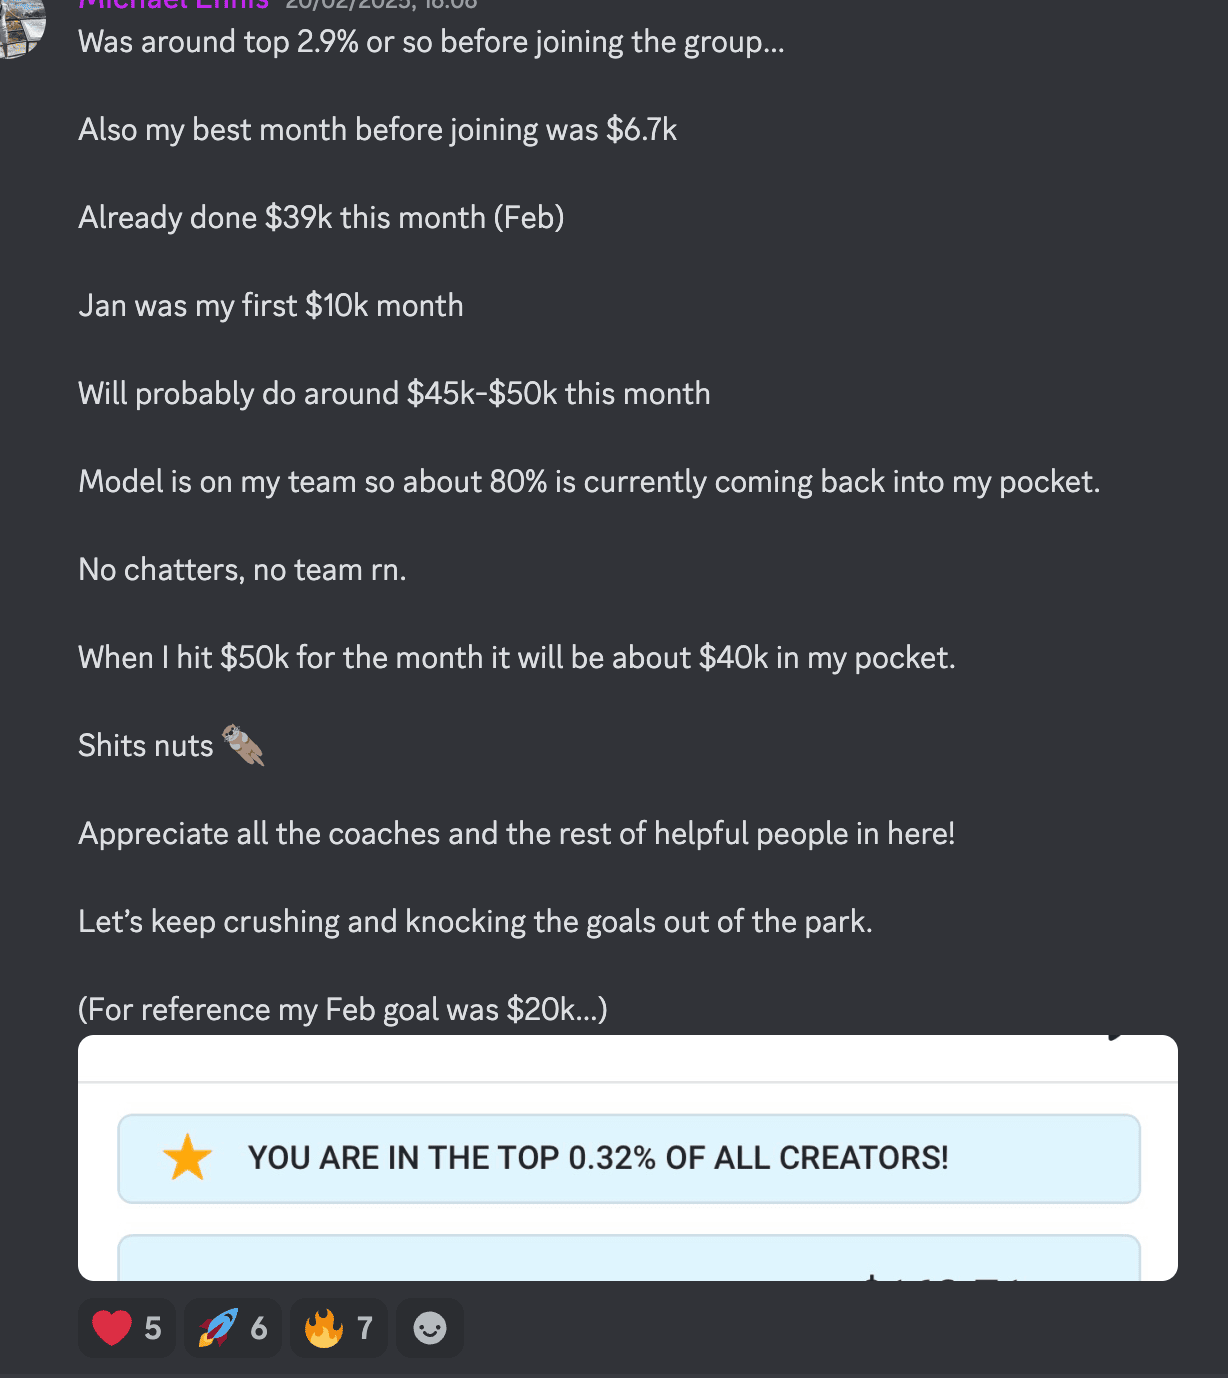
Task: Click the cut-off blue box below the banner
Action: [628, 1258]
